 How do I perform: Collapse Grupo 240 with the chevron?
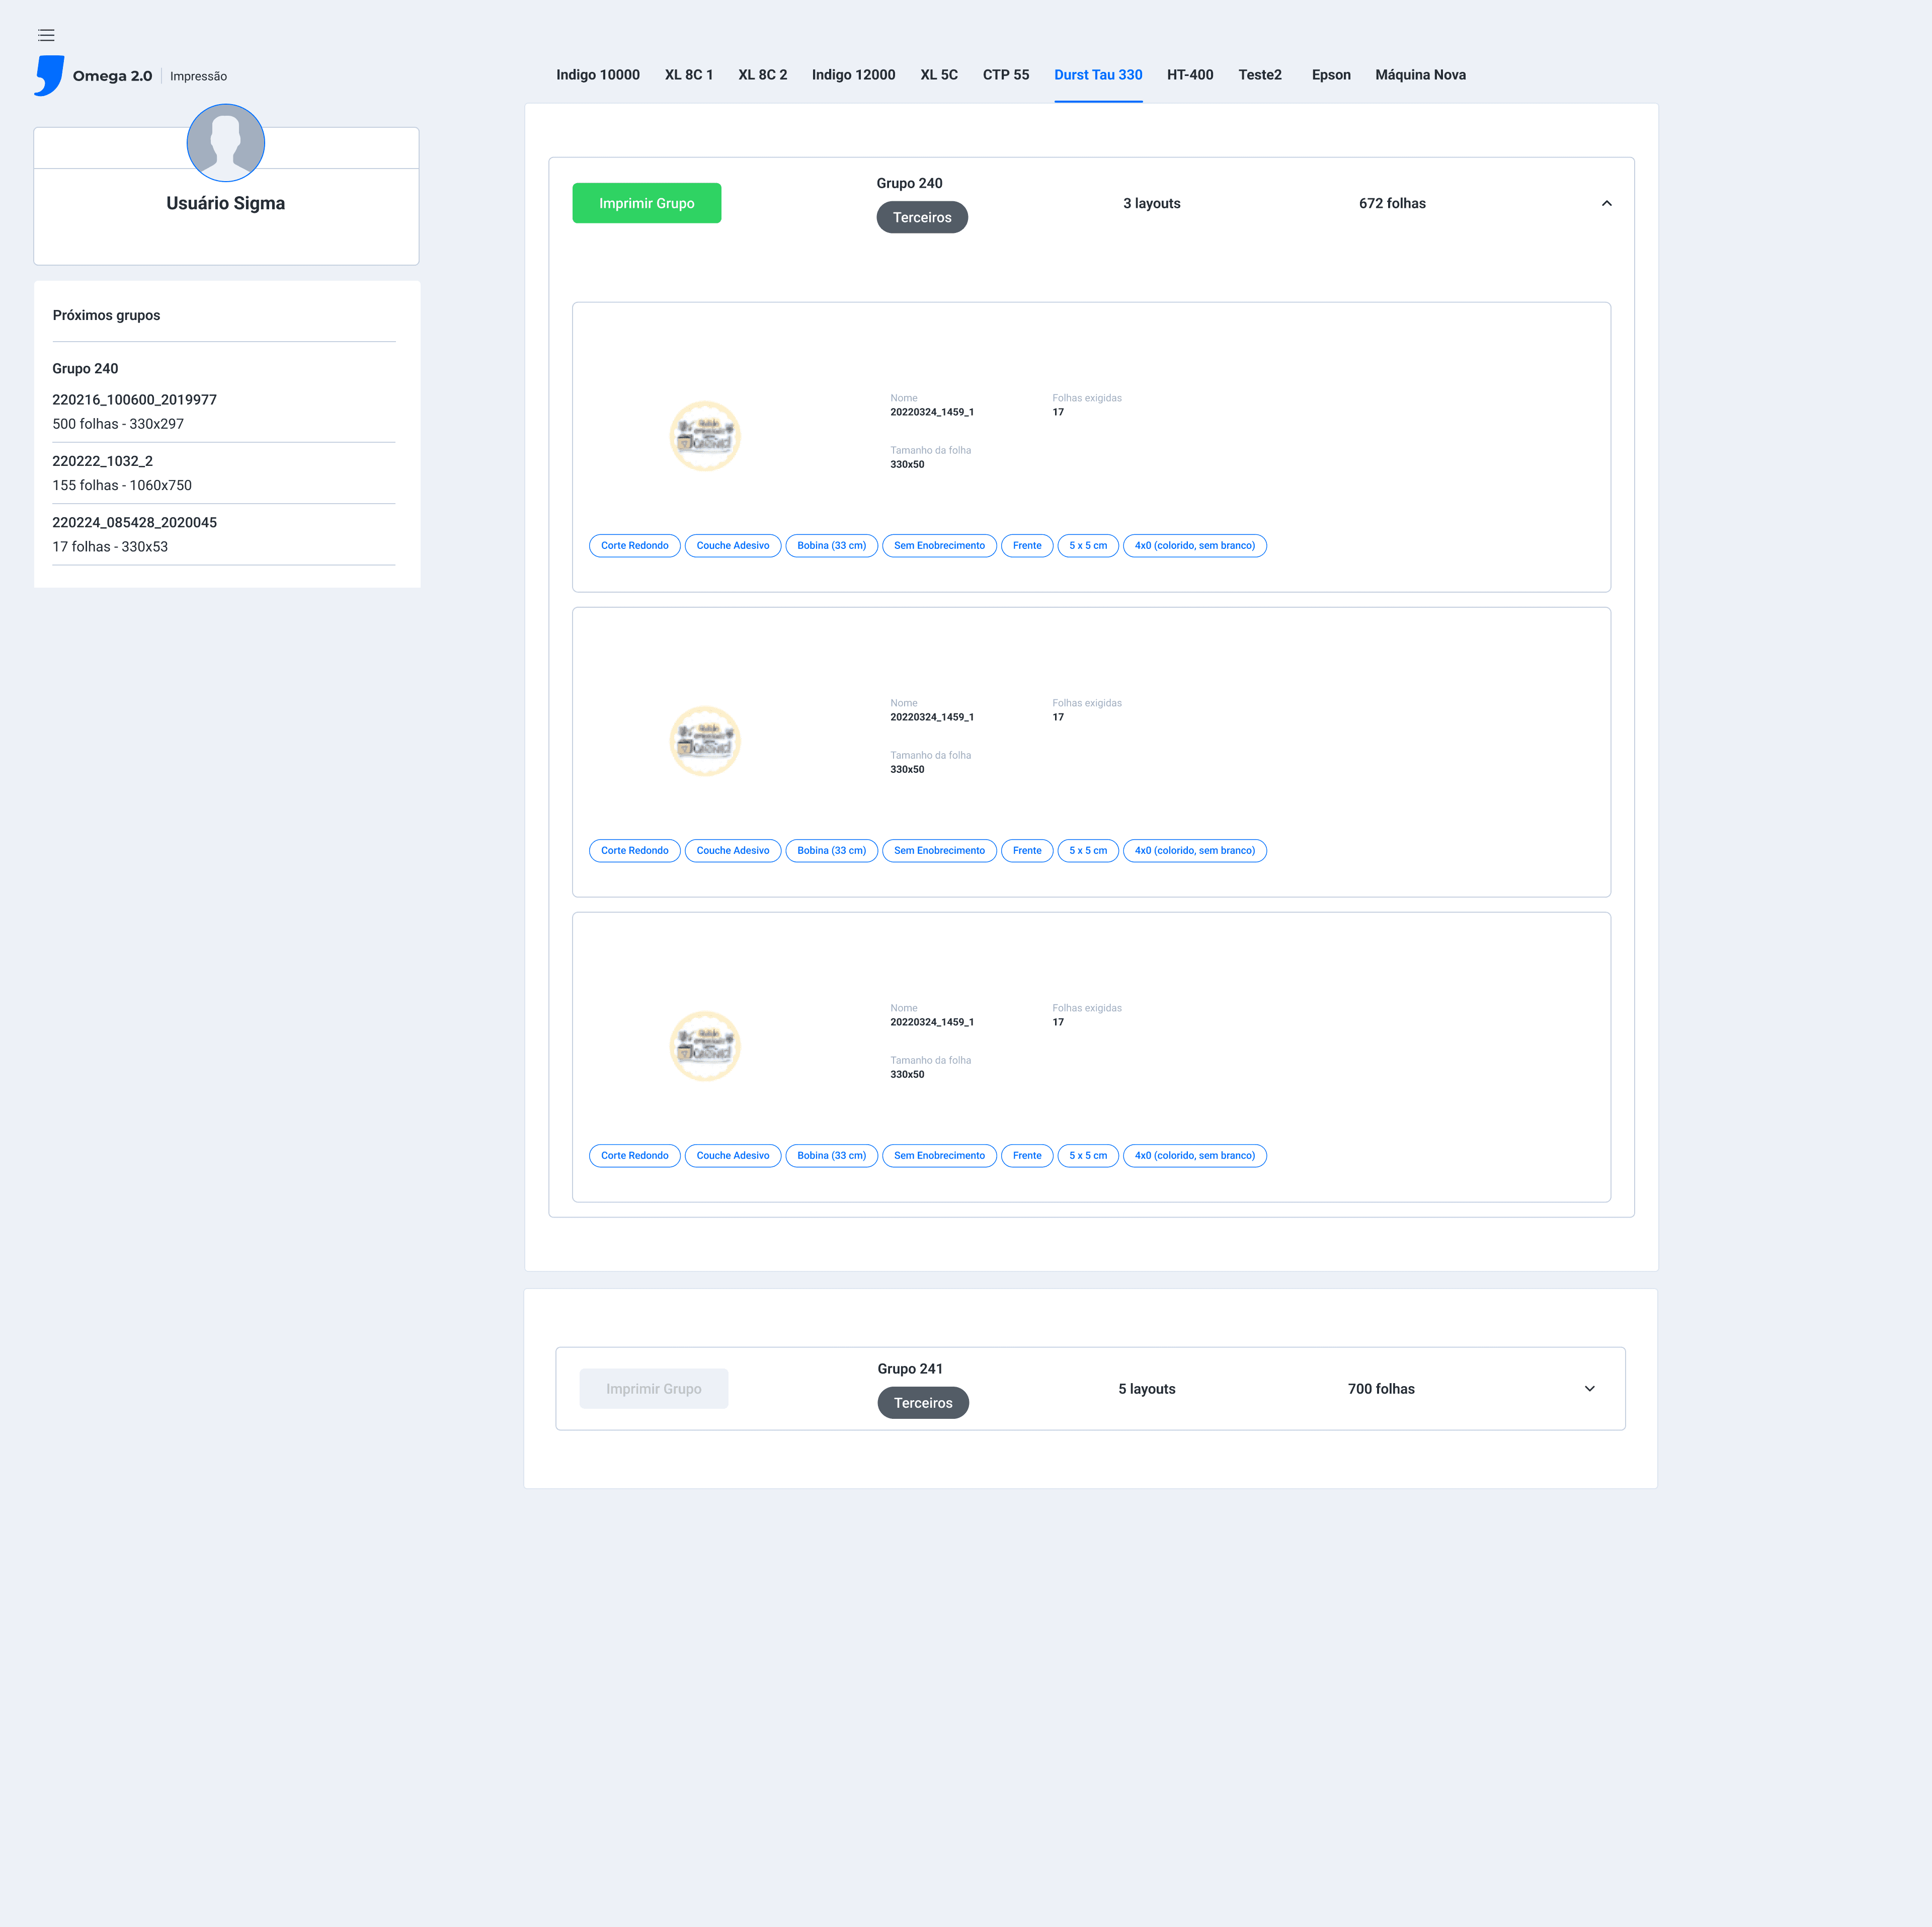pos(1606,203)
